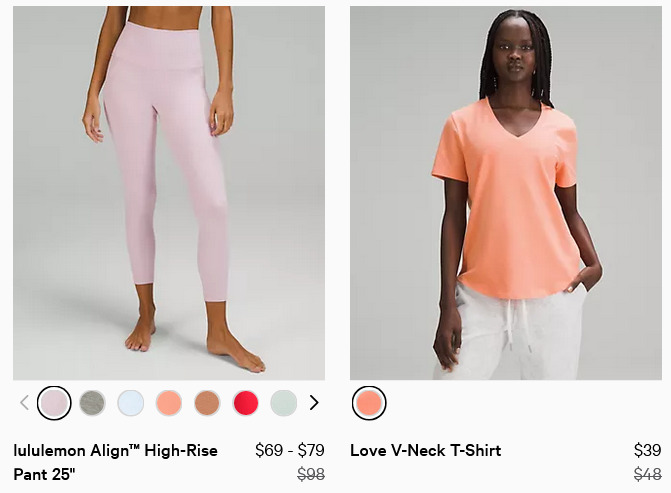Select the bright red color swatch
The width and height of the screenshot is (671, 493).
coord(246,403)
